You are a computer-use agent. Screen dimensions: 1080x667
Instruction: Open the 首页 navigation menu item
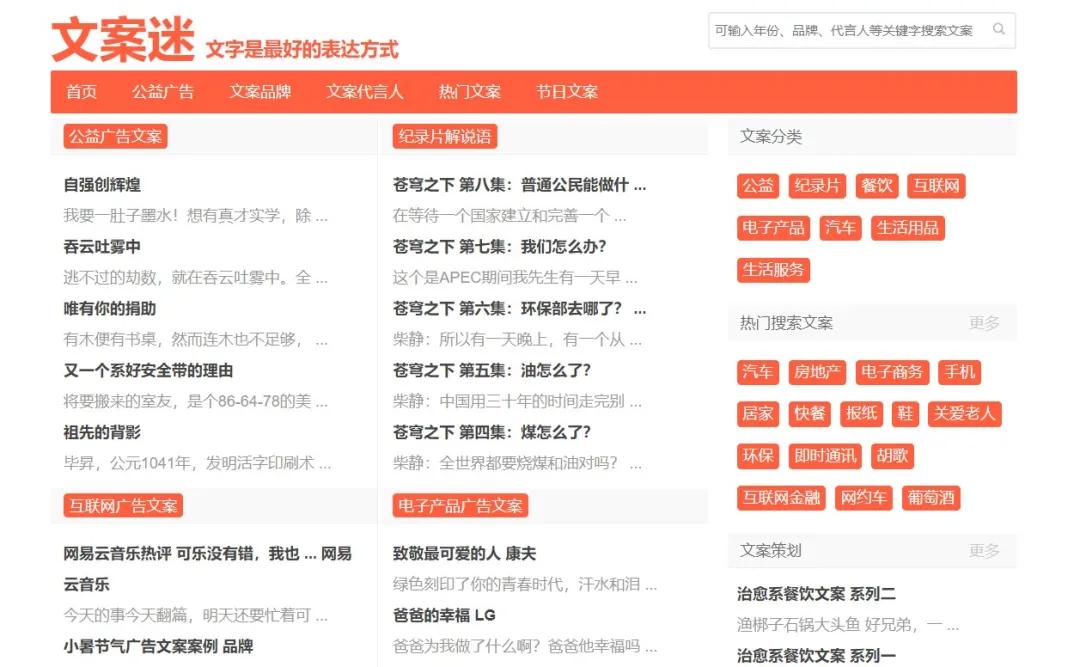pyautogui.click(x=81, y=91)
